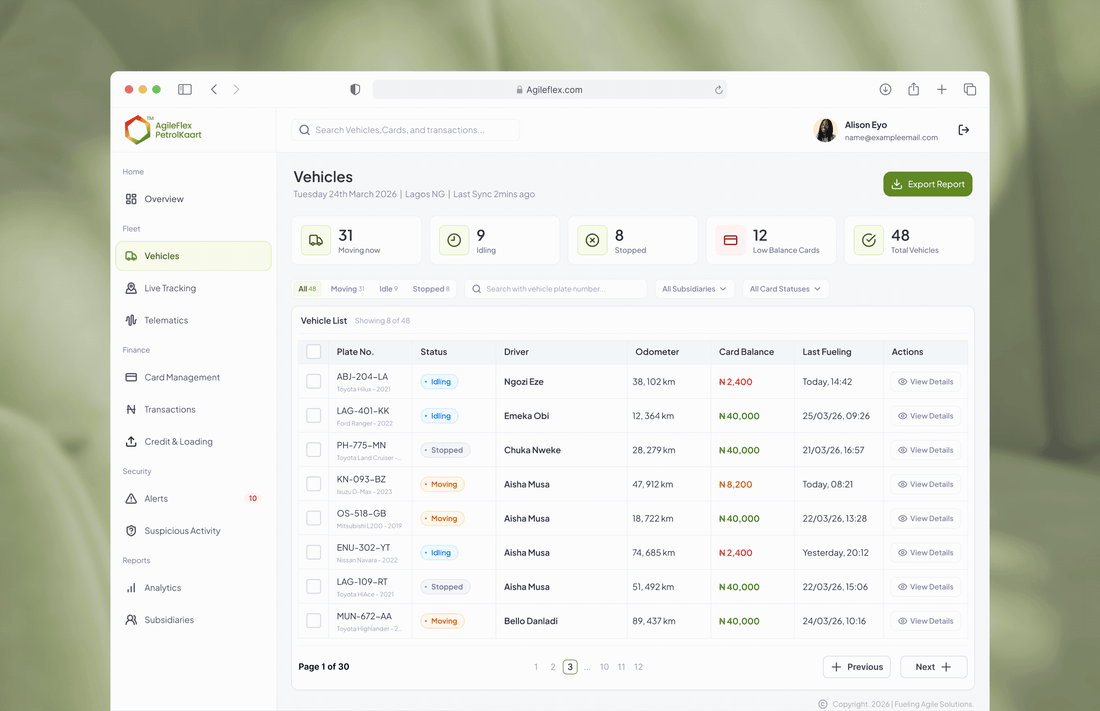Click the AgileFlex PetrolKaart logo
The image size is (1100, 711).
[163, 130]
